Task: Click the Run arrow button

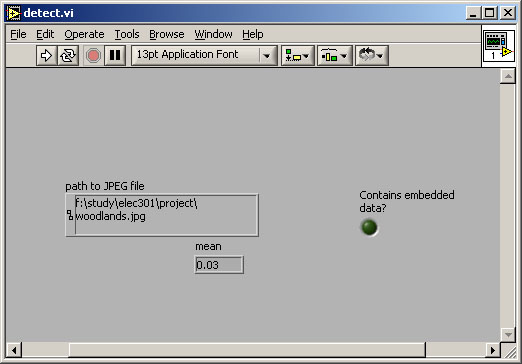Action: click(46, 55)
